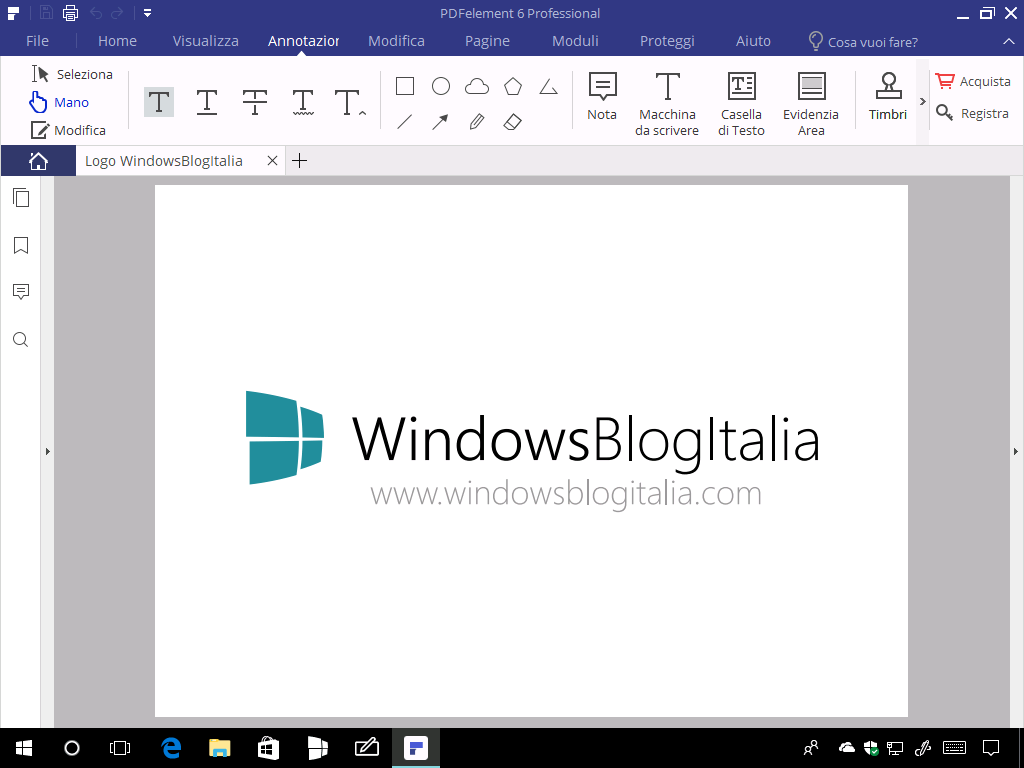Open a new tab with plus button
The image size is (1024, 768).
click(299, 161)
